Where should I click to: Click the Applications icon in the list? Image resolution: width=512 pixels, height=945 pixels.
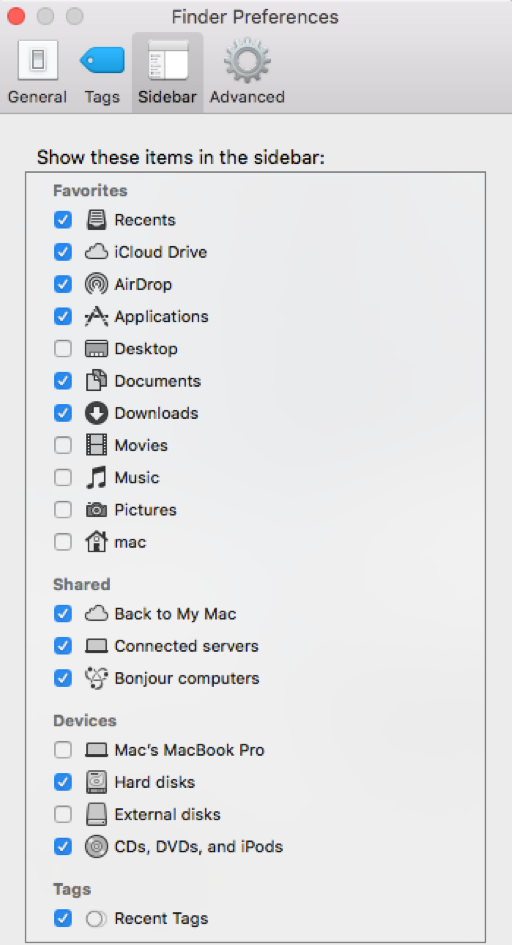[96, 316]
